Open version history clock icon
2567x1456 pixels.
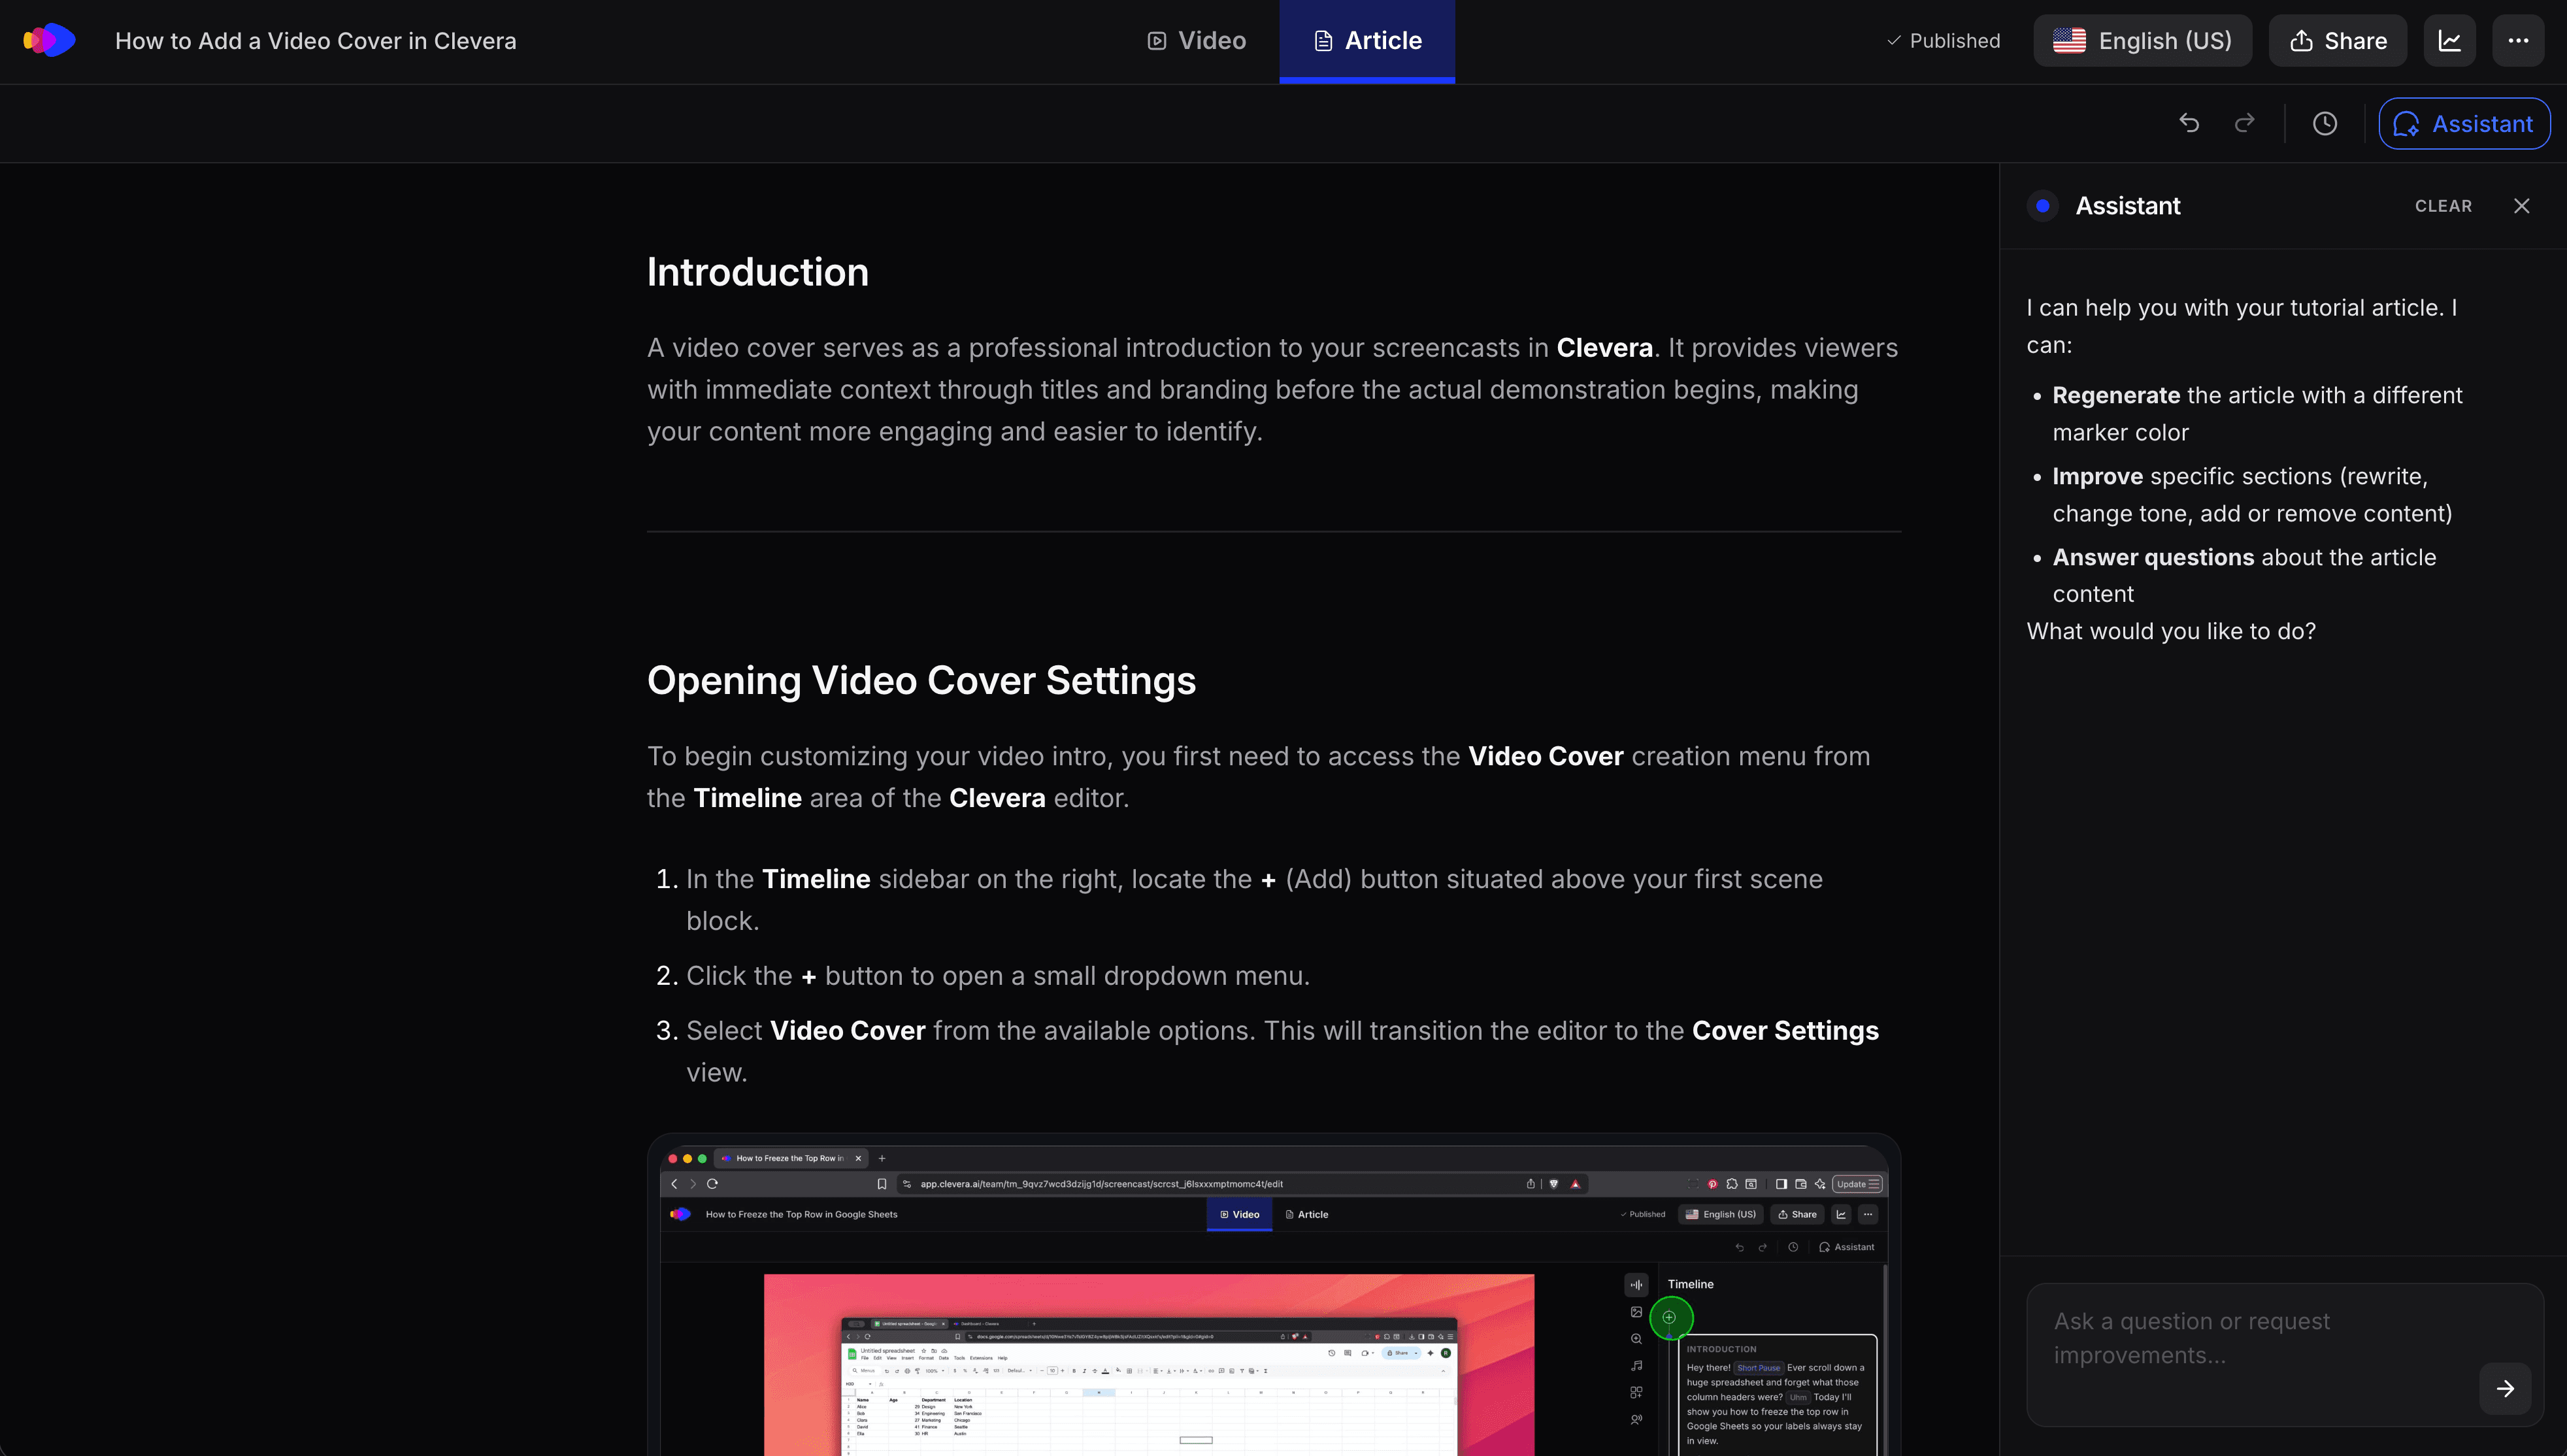pos(2325,123)
